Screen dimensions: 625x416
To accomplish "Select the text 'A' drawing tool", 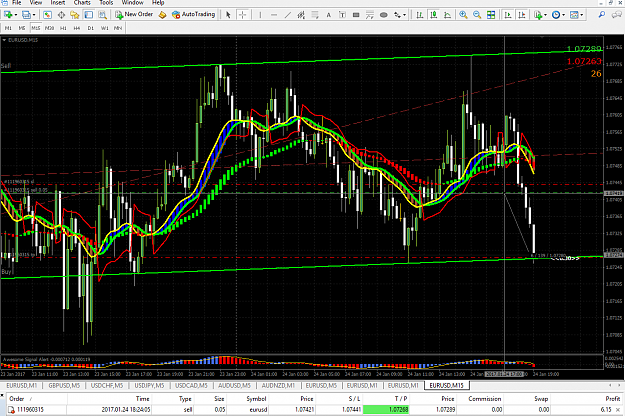I will (328, 15).
